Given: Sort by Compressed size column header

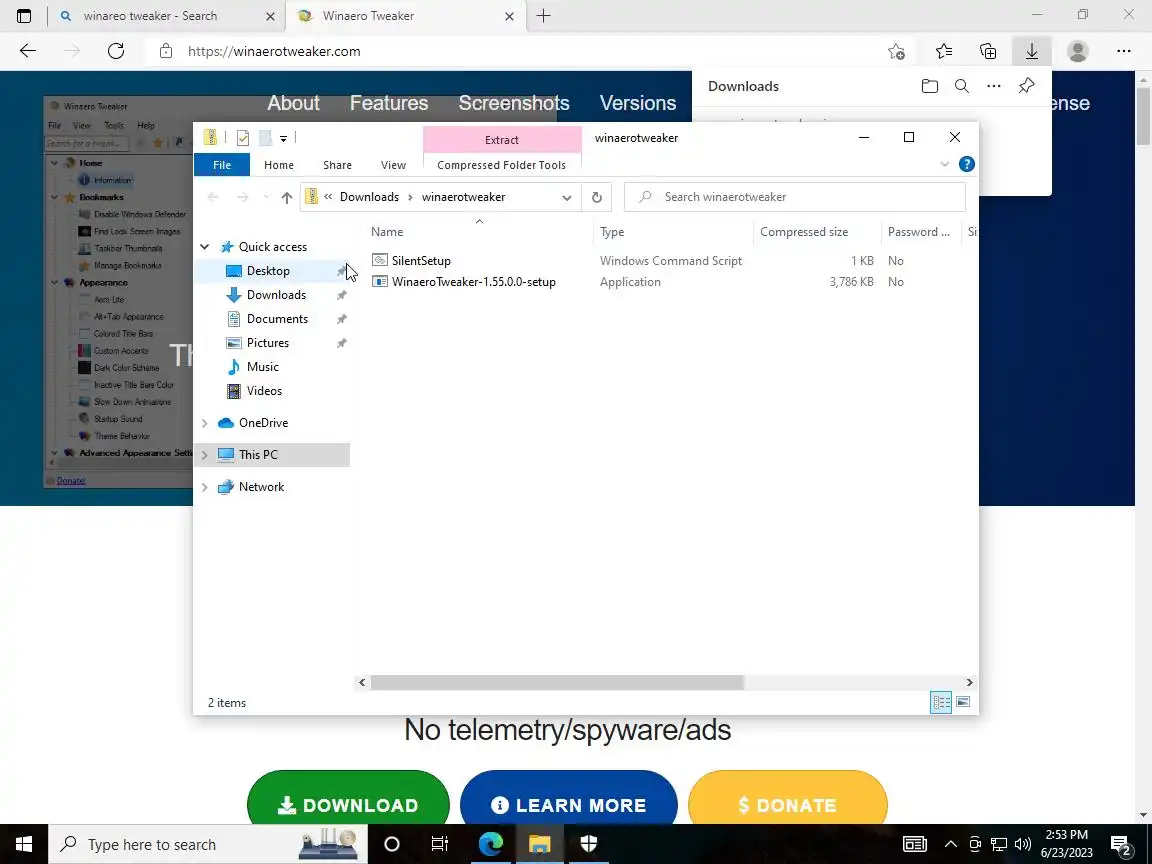Looking at the screenshot, I should click(x=804, y=232).
